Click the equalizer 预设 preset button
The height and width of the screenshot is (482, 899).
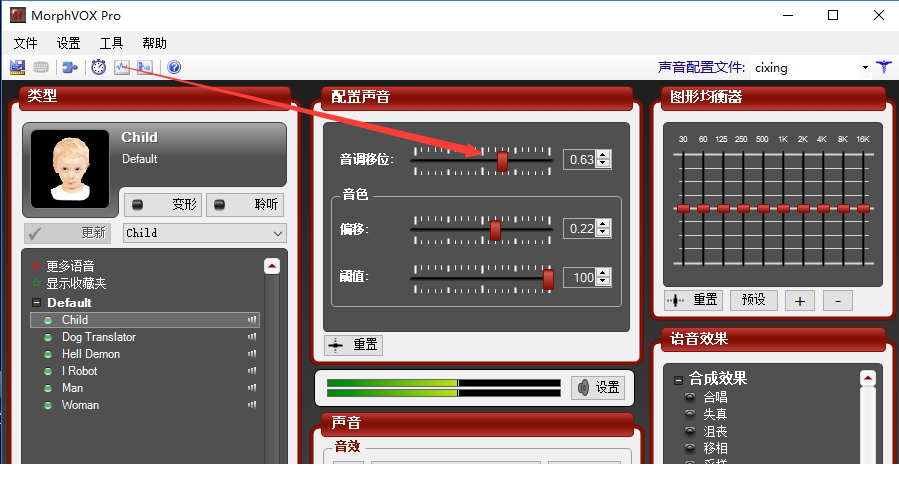tap(754, 300)
